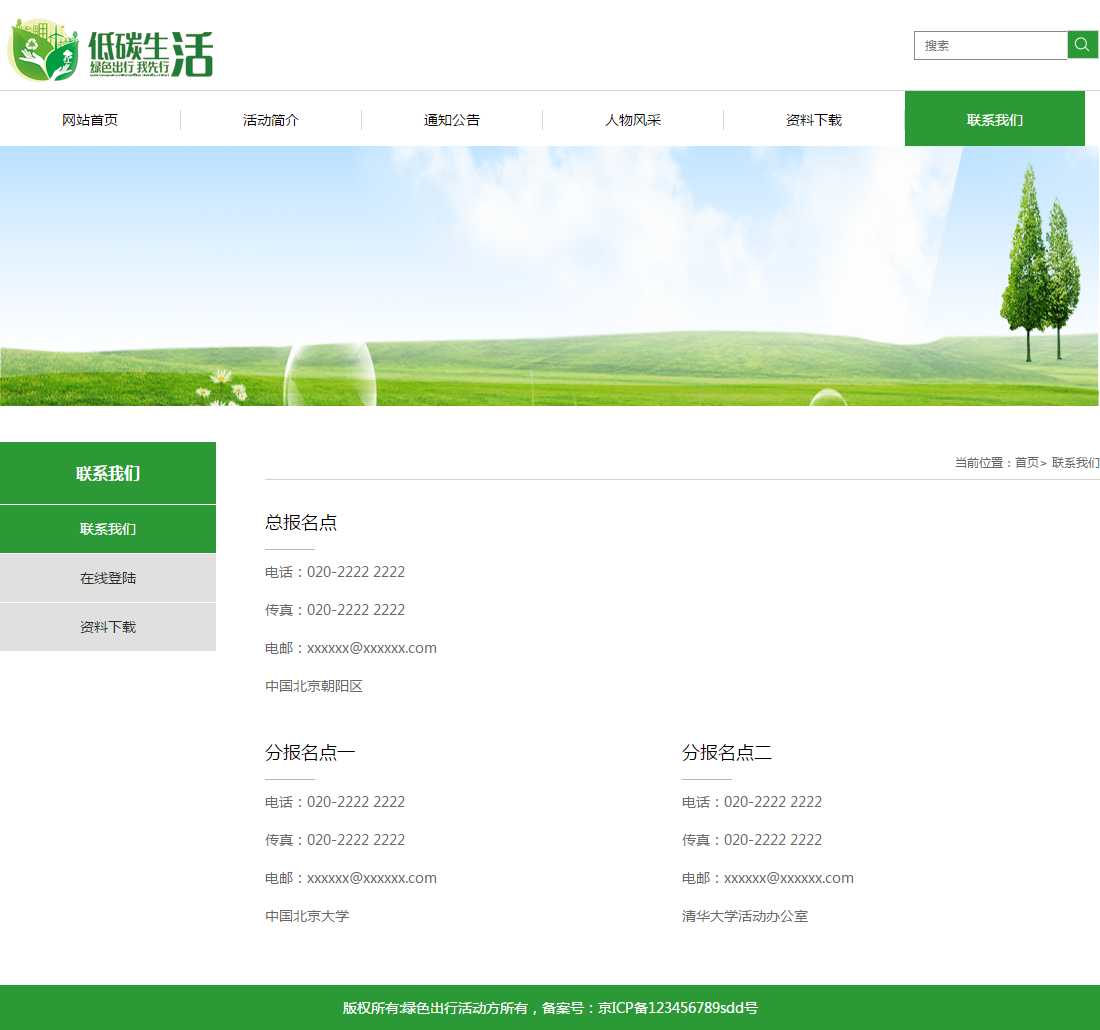Click the green magnifier search button

(x=1082, y=45)
